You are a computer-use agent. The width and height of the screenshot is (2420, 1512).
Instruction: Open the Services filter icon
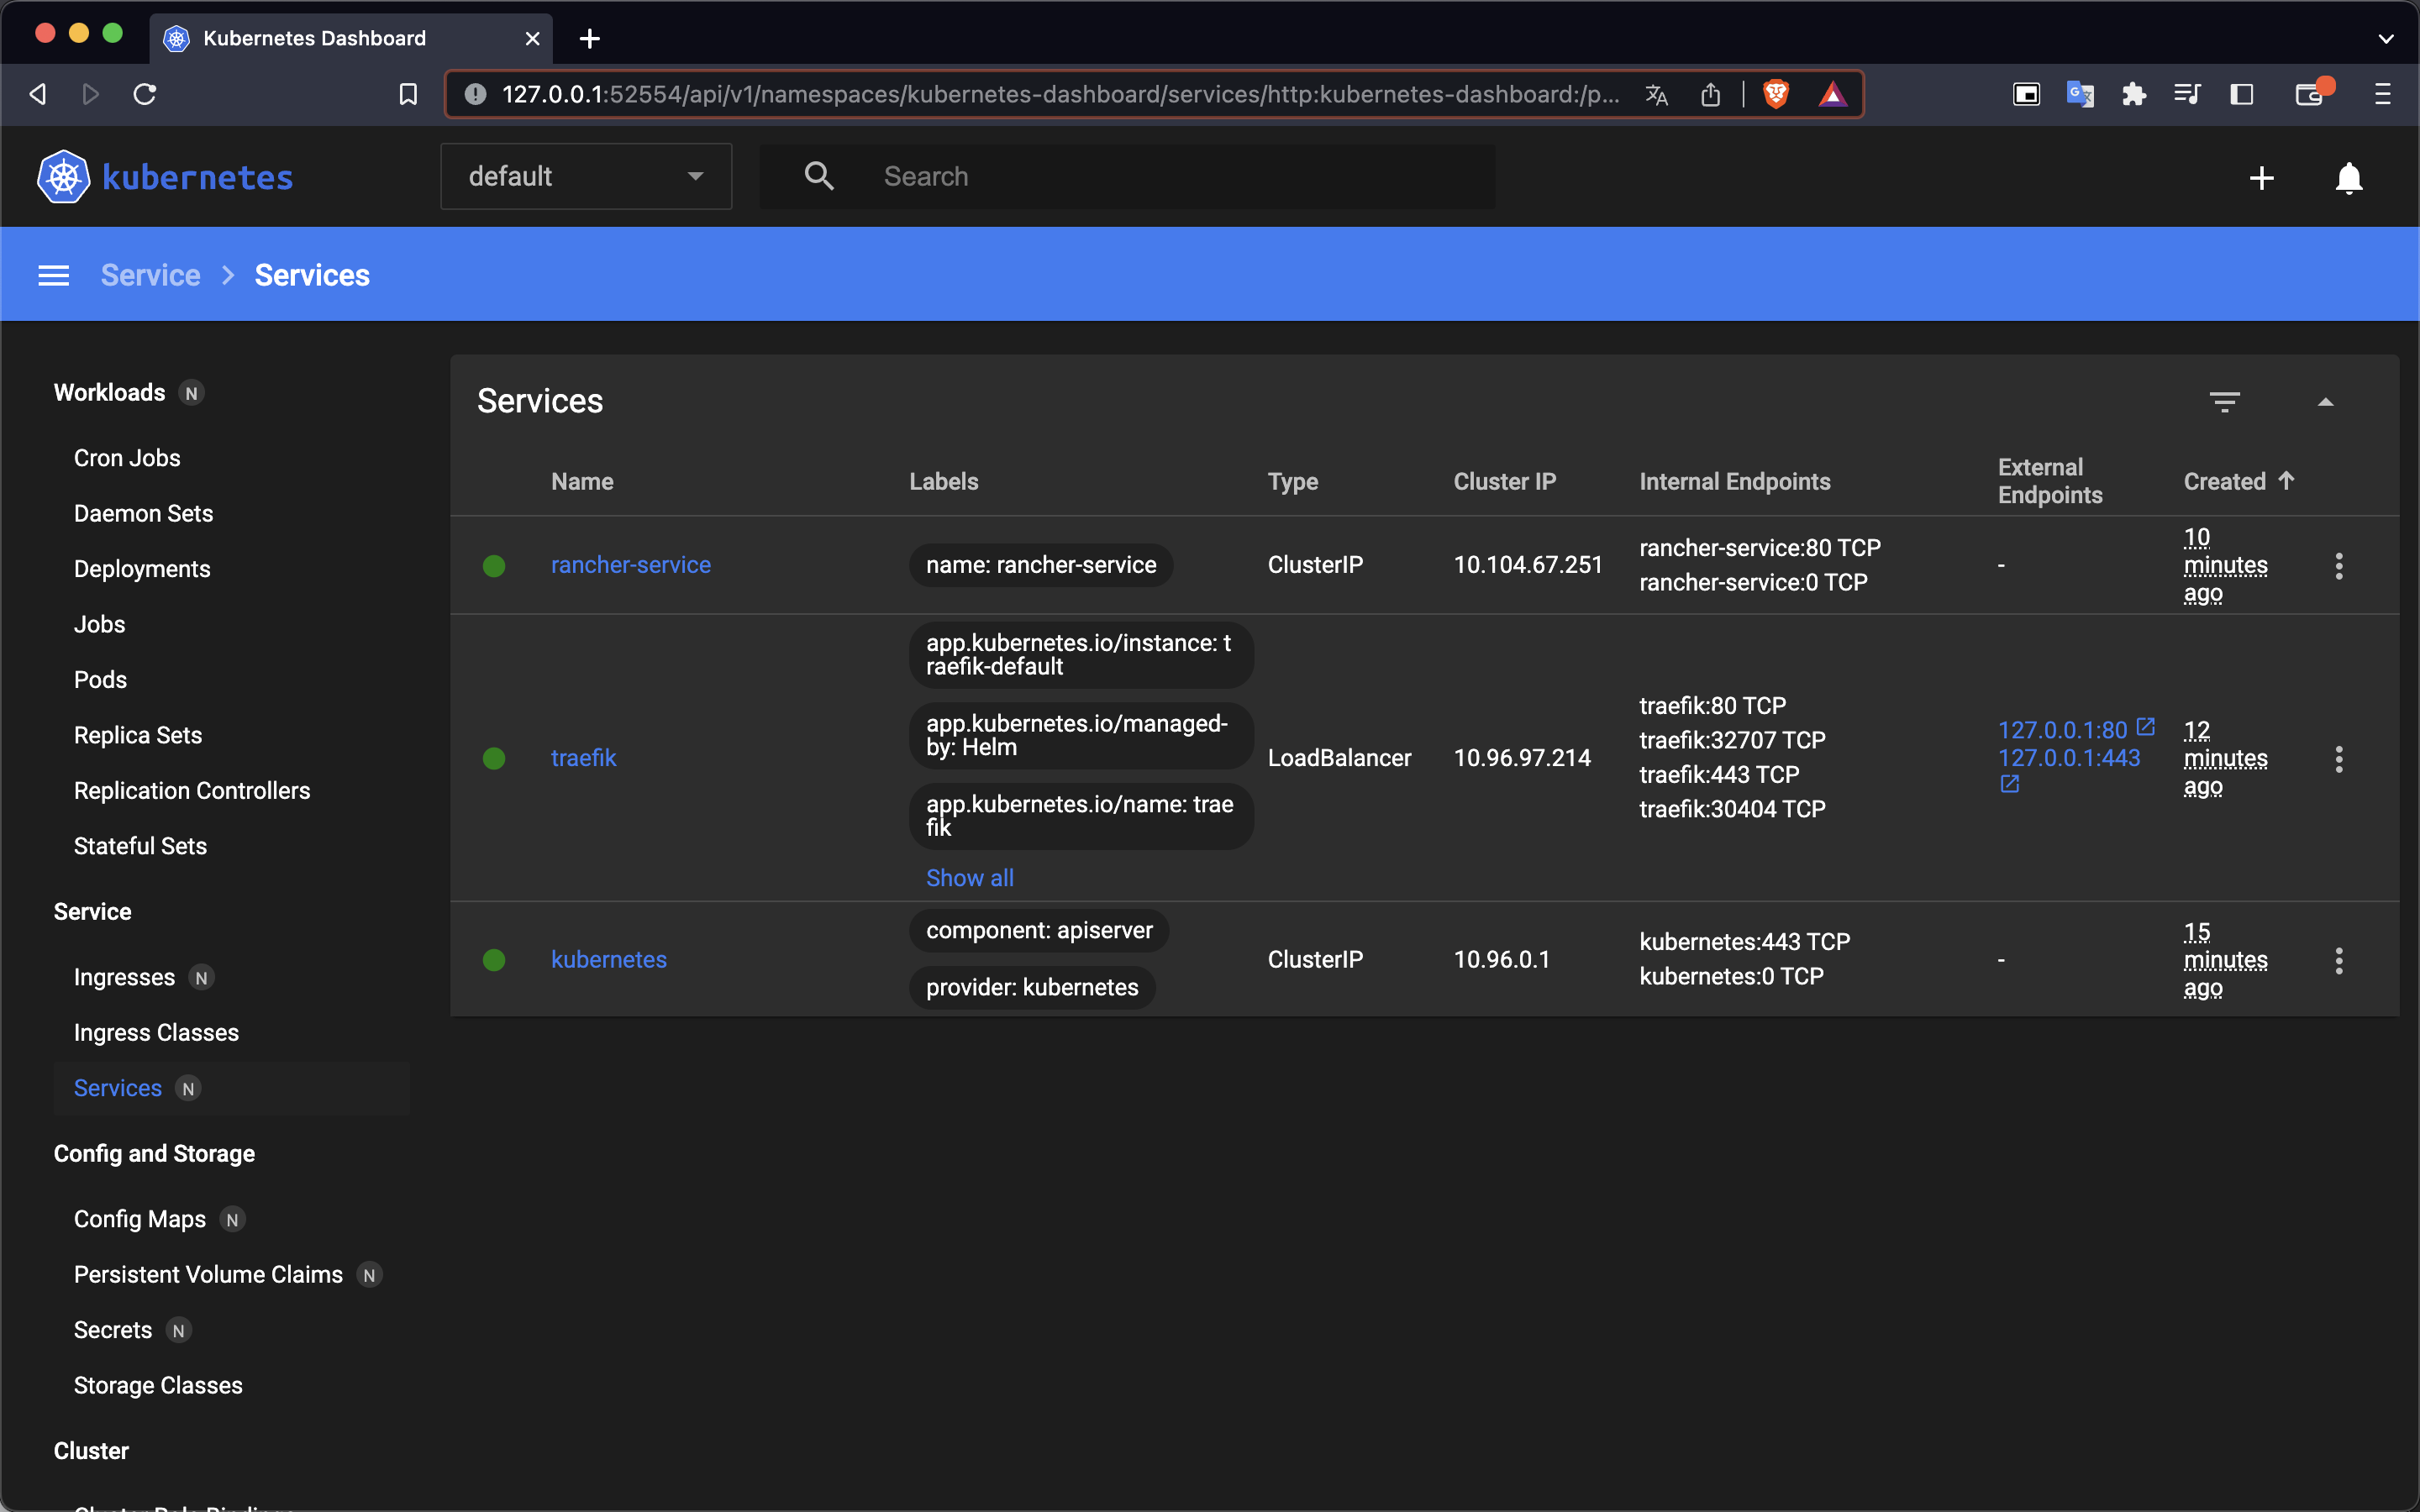tap(2224, 402)
